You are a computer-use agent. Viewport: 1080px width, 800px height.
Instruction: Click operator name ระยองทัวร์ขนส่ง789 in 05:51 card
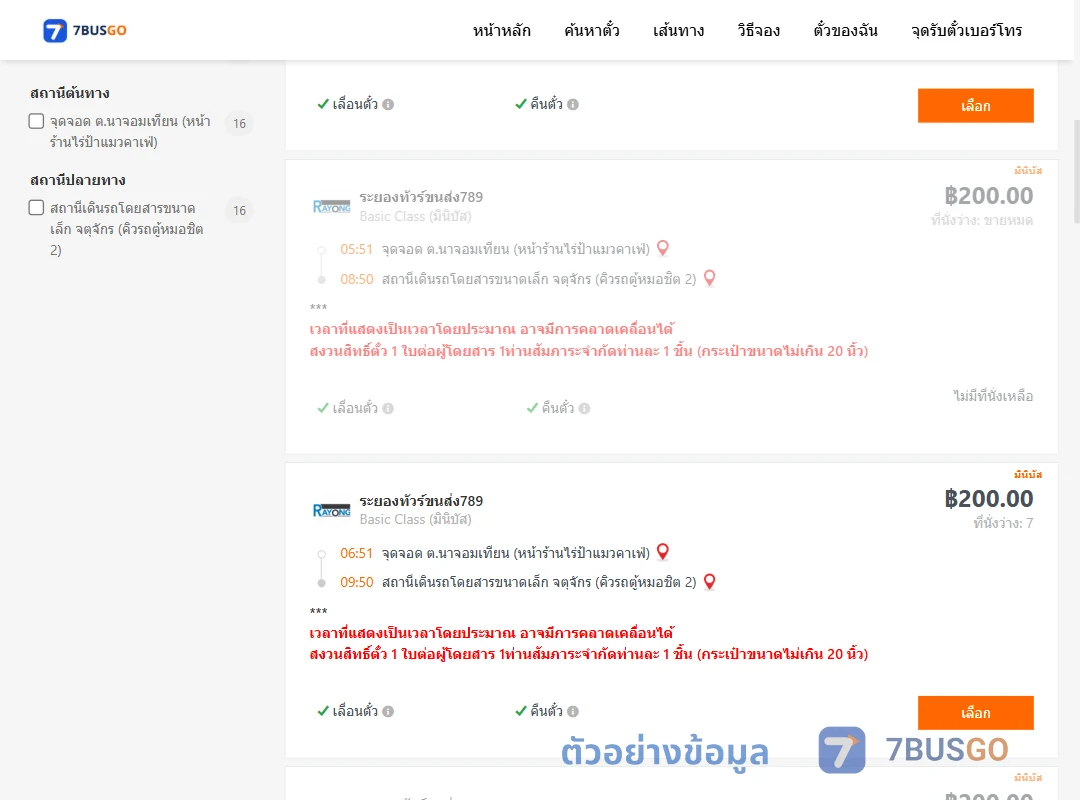point(421,197)
